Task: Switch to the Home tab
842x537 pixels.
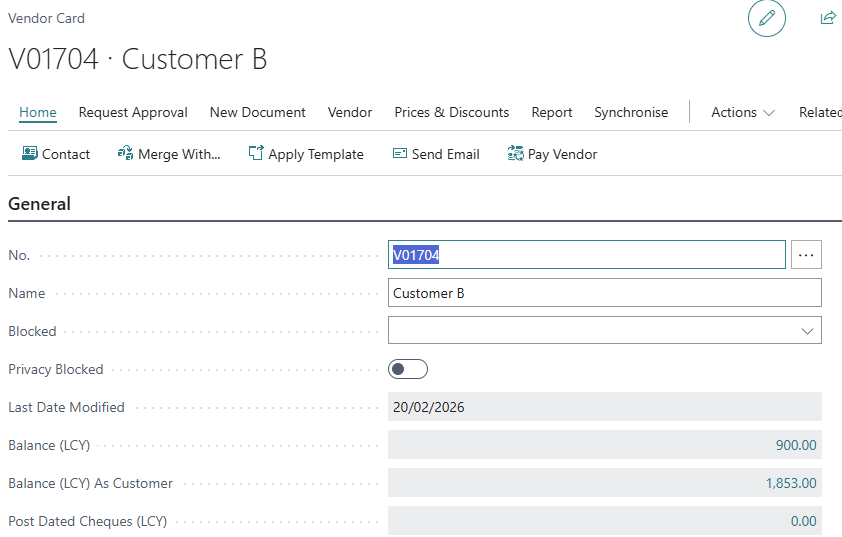Action: coord(38,113)
